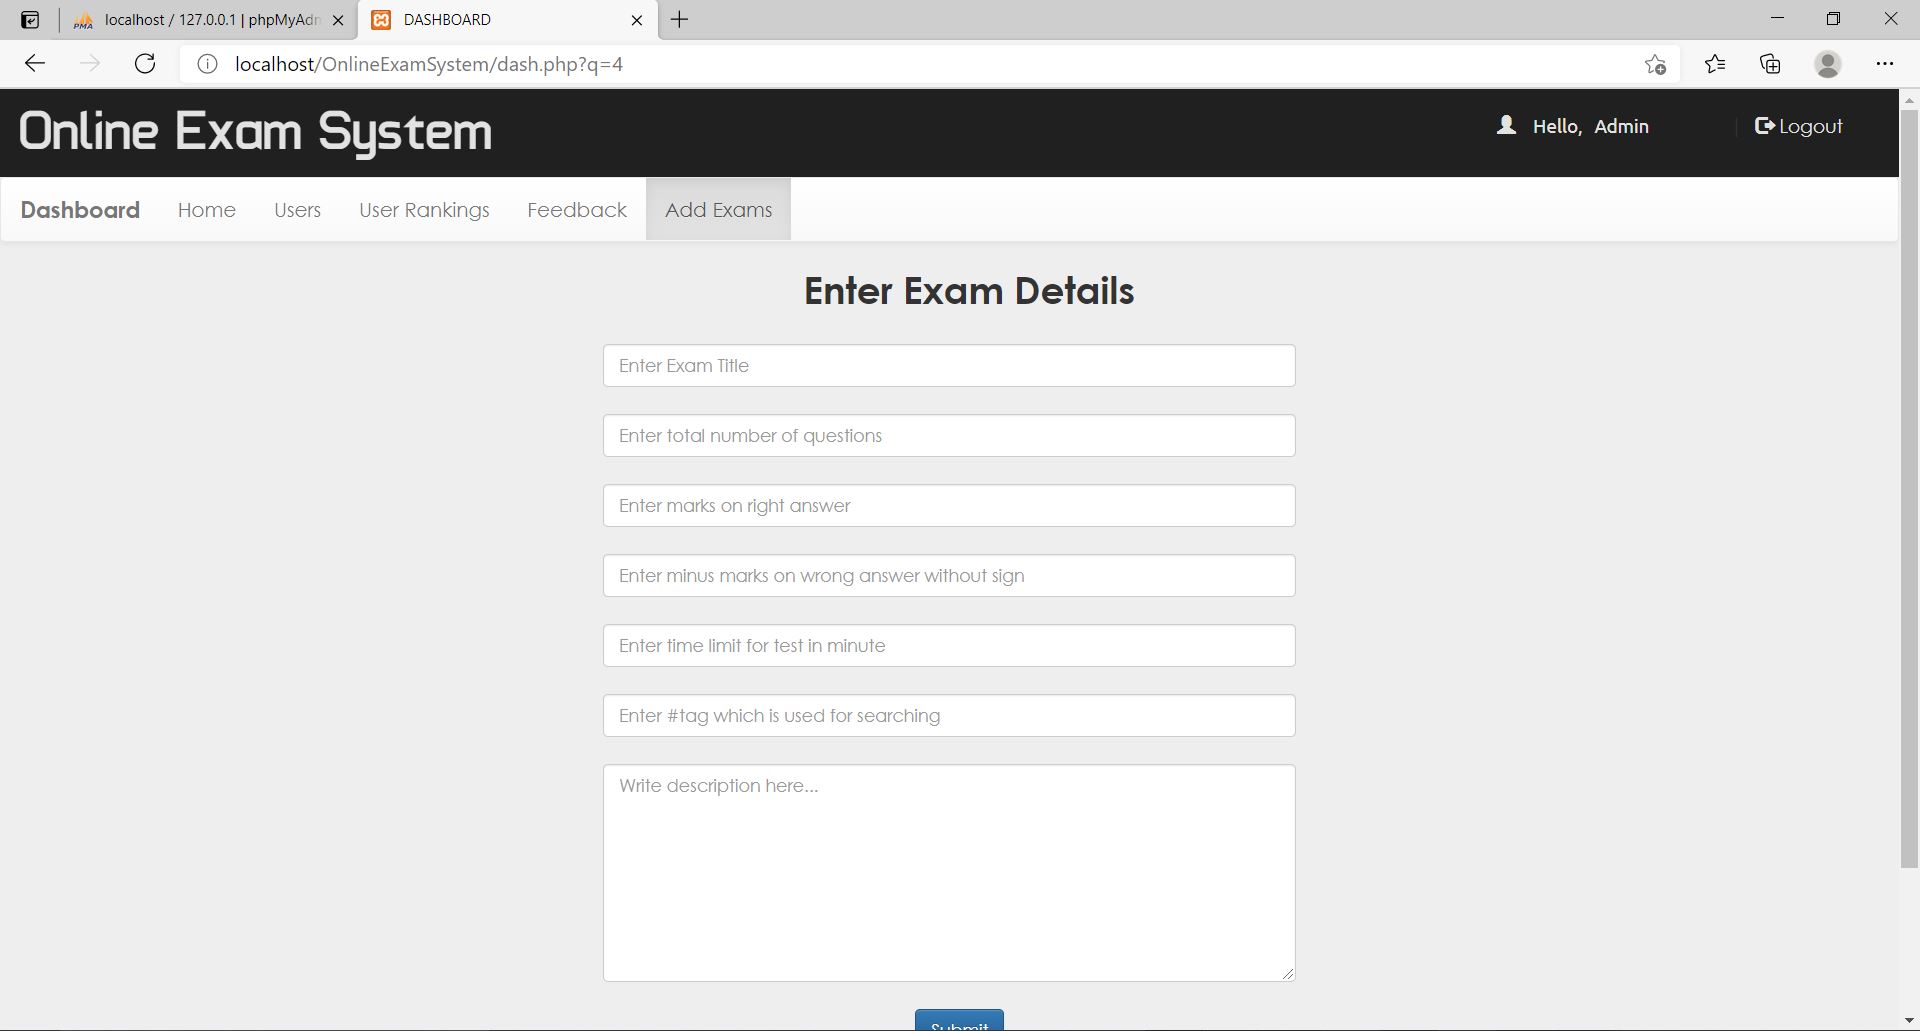This screenshot has width=1920, height=1031.
Task: Click the Submit button
Action: coord(959,1021)
